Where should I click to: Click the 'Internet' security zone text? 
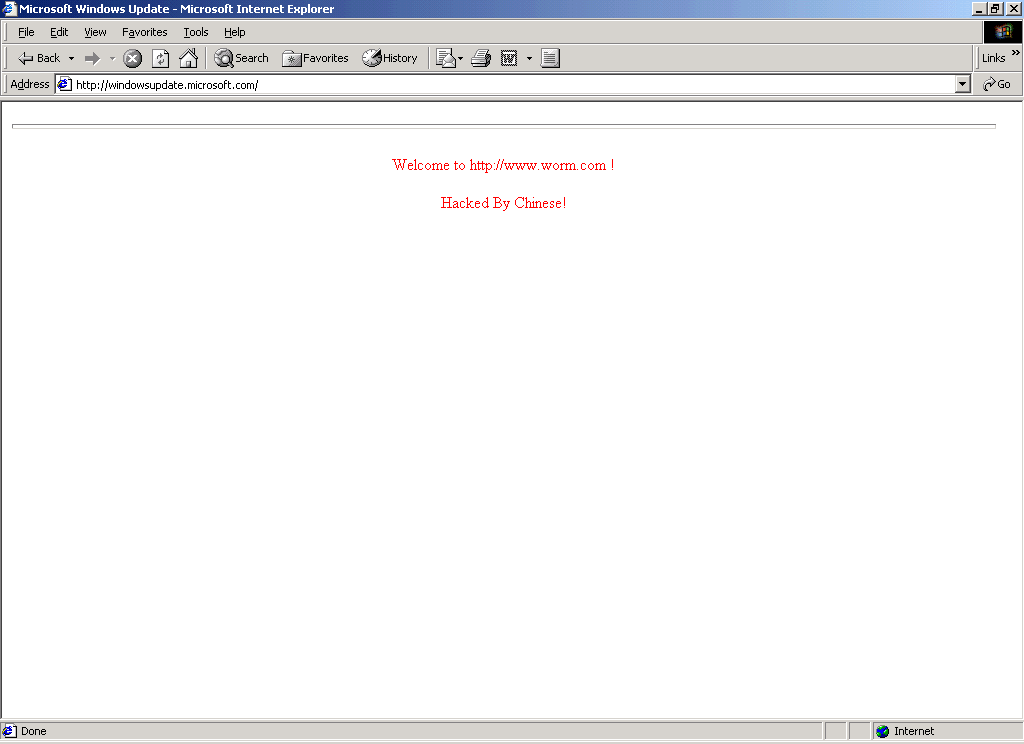pyautogui.click(x=914, y=731)
